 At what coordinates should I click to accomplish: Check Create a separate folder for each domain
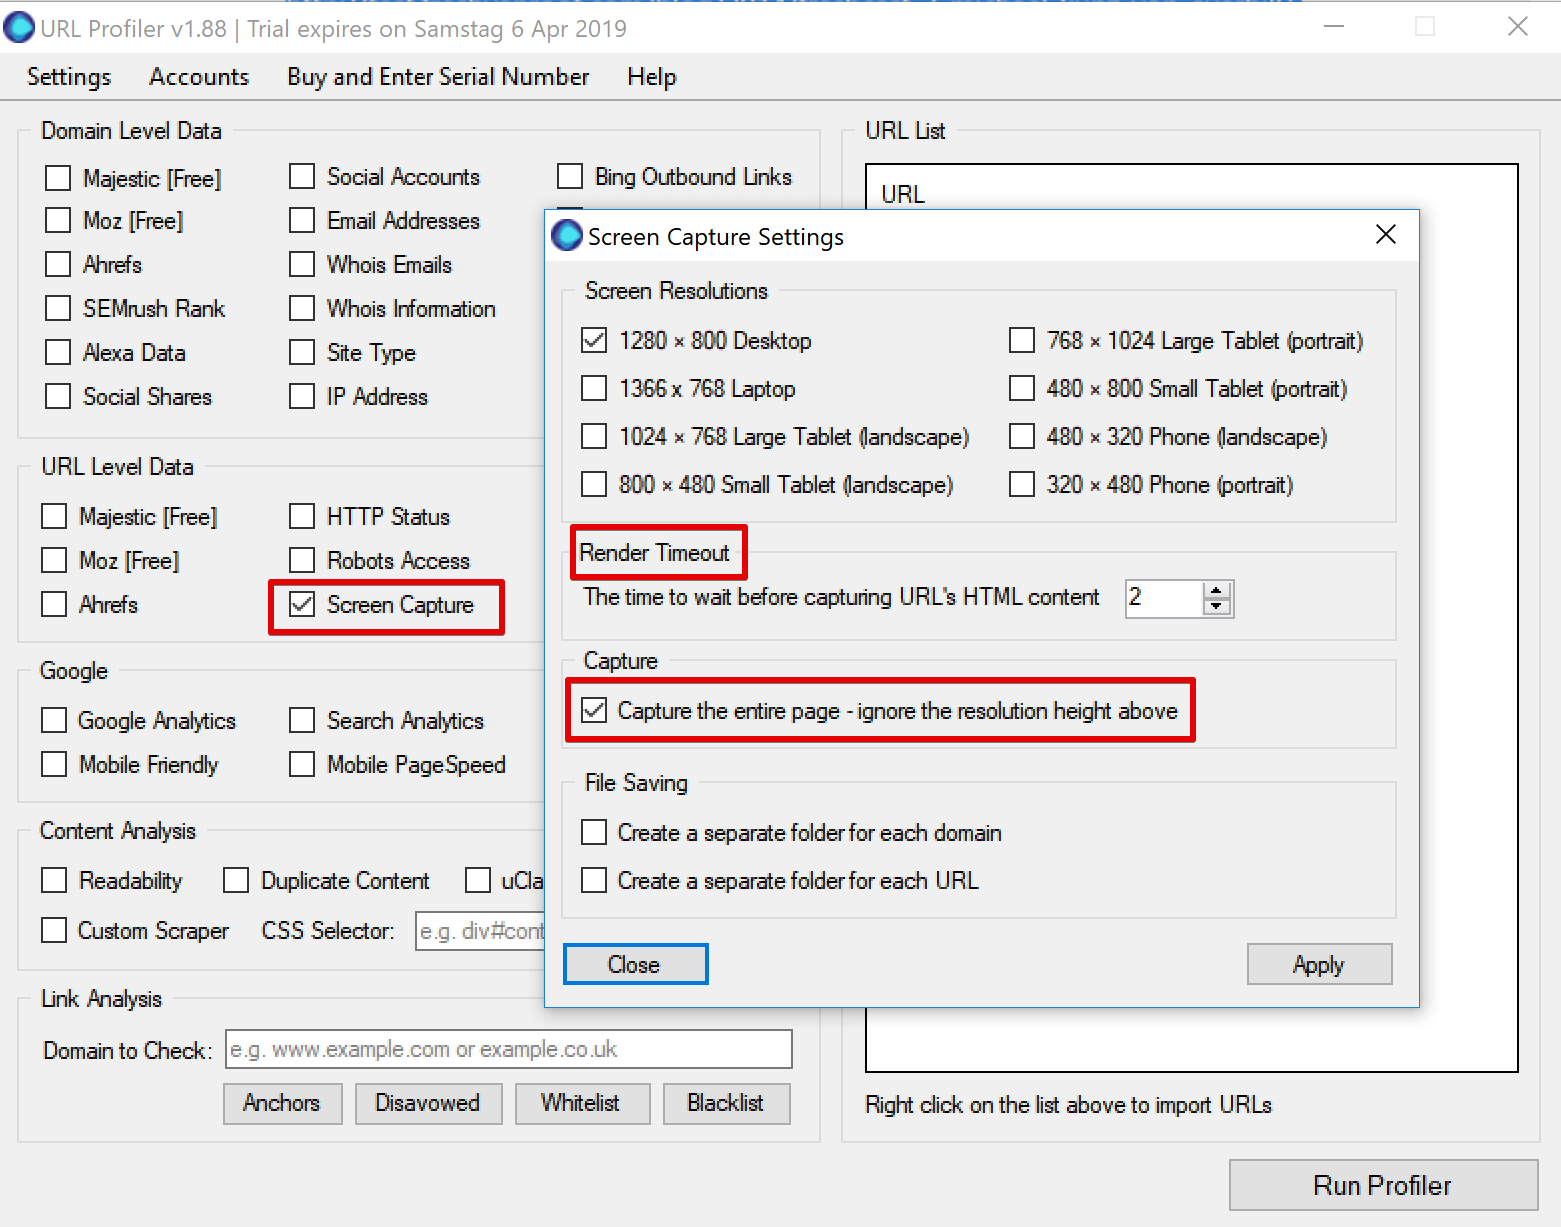point(594,833)
